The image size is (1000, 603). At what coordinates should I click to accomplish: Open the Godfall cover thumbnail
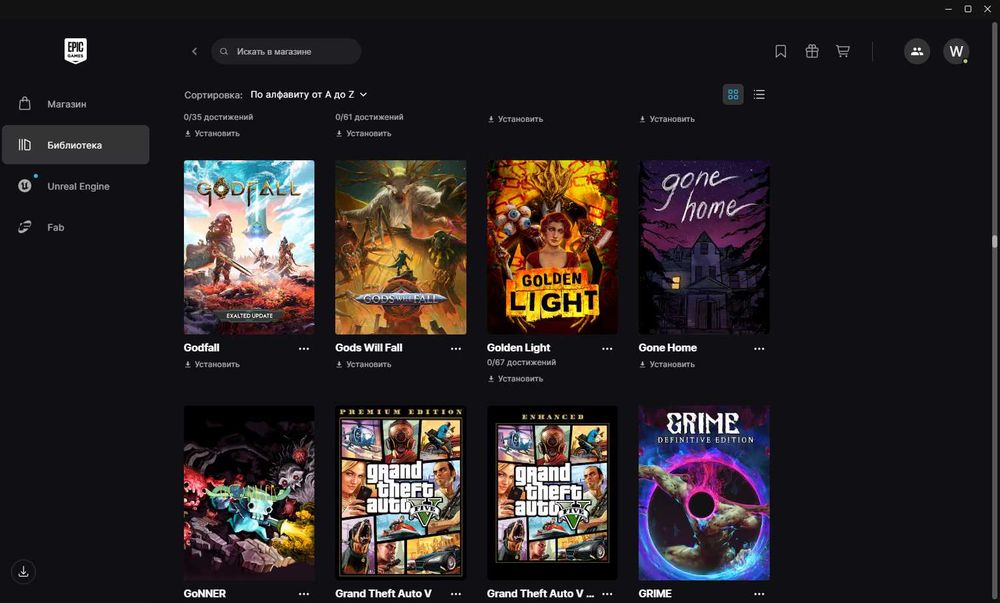click(249, 247)
